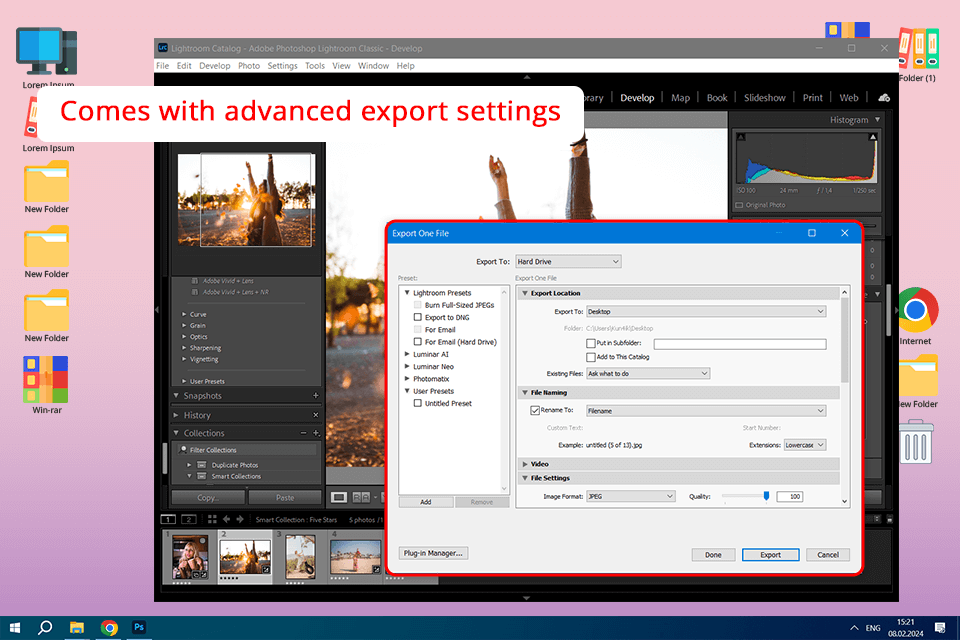
Task: Open filmstrip grid view icon
Action: [x=212, y=519]
